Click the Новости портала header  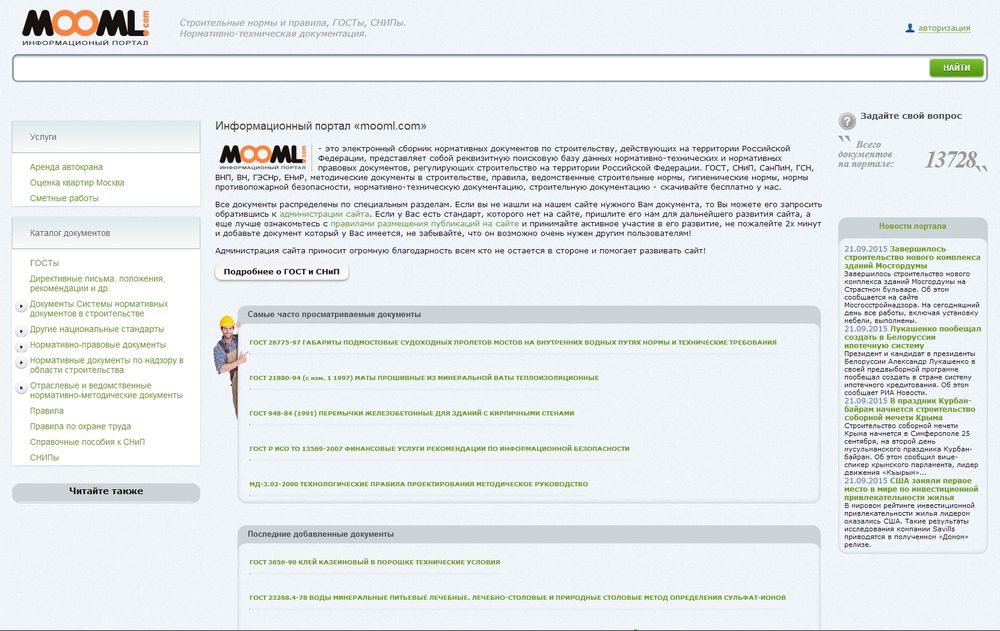point(913,226)
